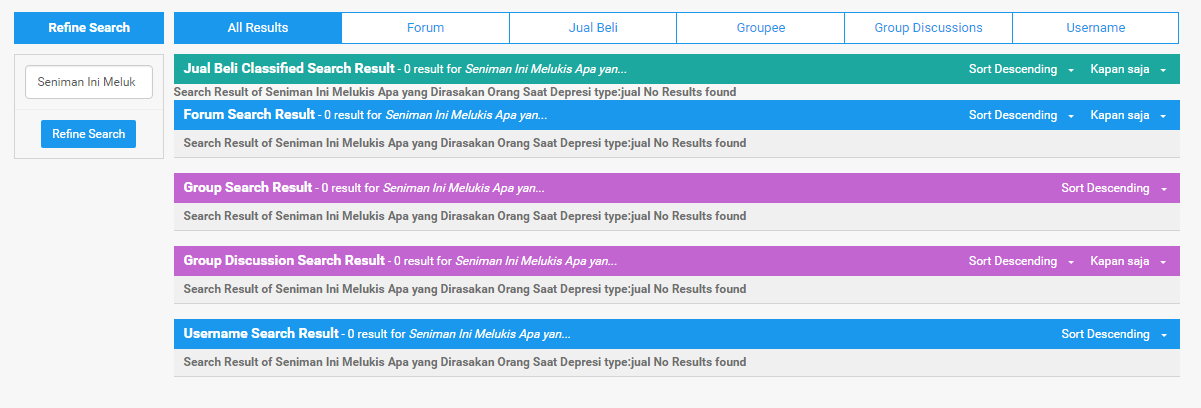Switch to the All Results tab
Viewport: 1201px width, 408px height.
point(258,28)
